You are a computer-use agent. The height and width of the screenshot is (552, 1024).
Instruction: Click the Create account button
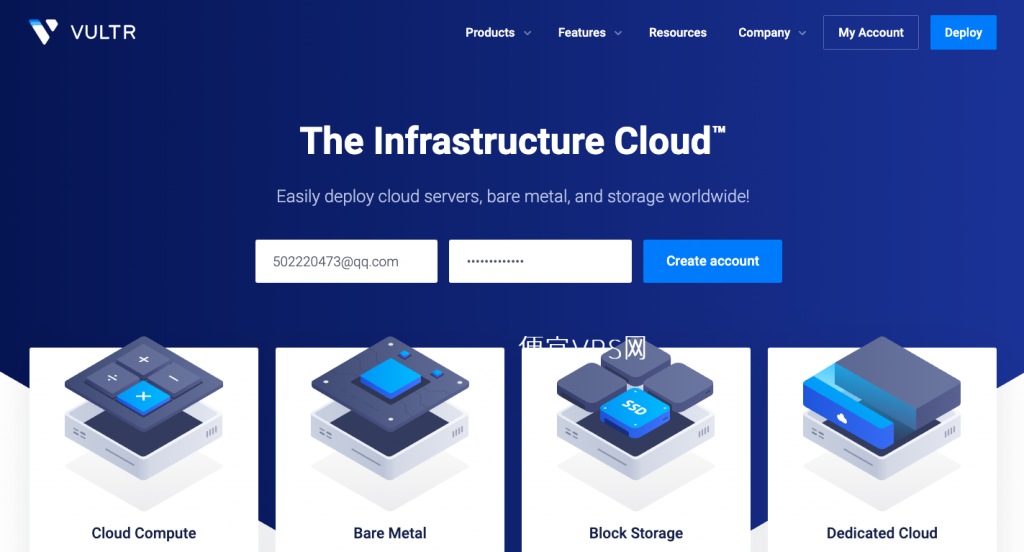(712, 261)
